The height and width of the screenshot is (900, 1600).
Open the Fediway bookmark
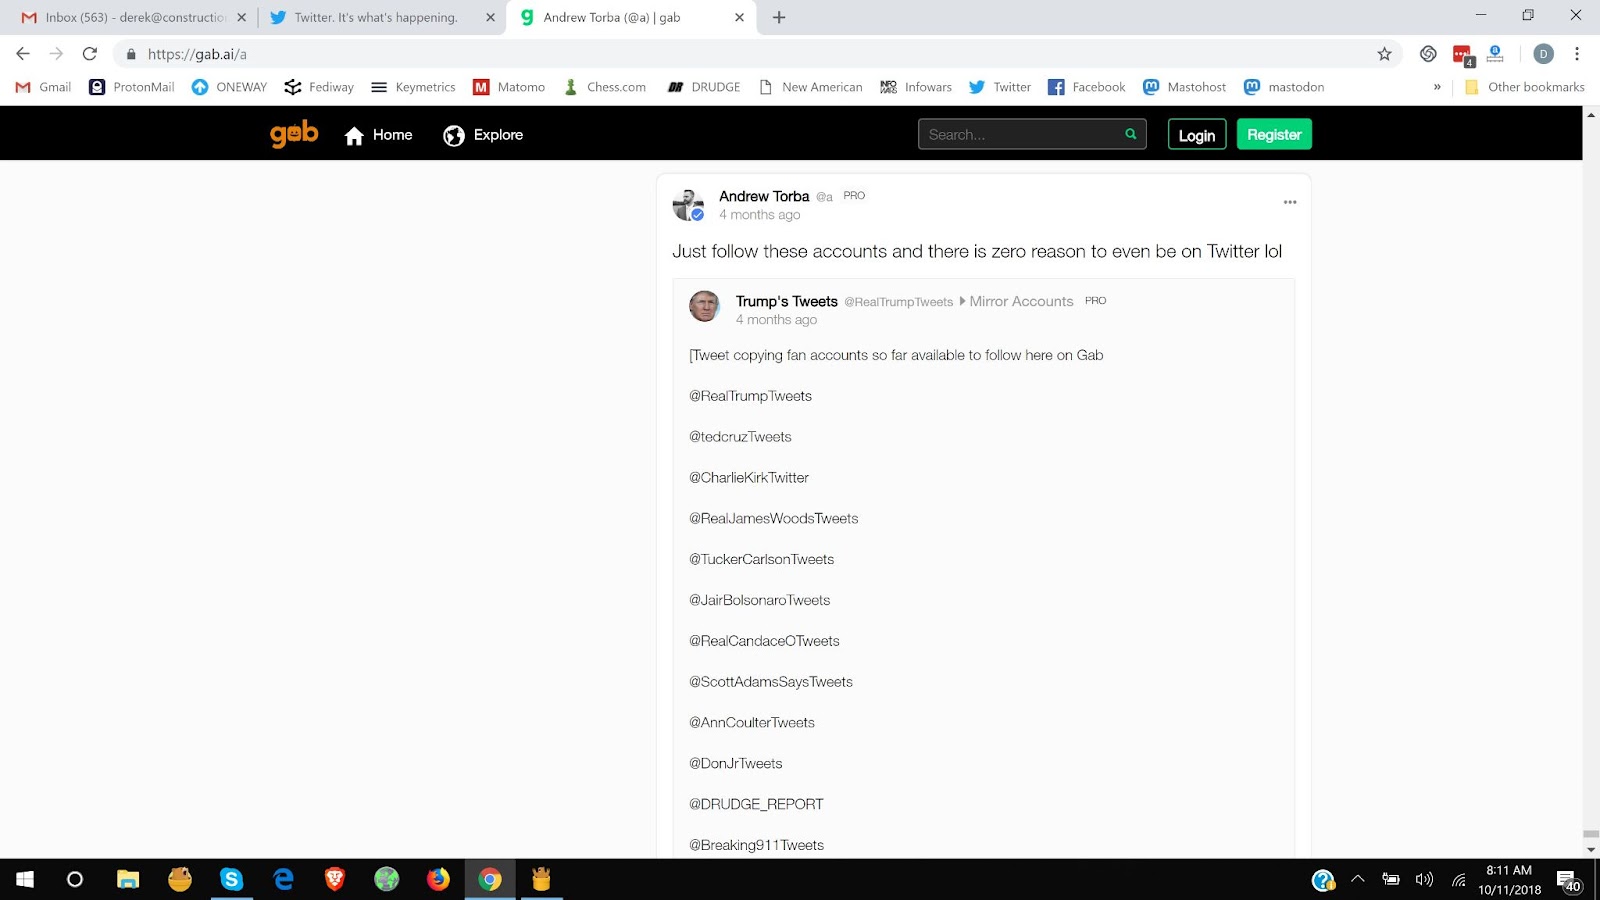click(x=319, y=87)
